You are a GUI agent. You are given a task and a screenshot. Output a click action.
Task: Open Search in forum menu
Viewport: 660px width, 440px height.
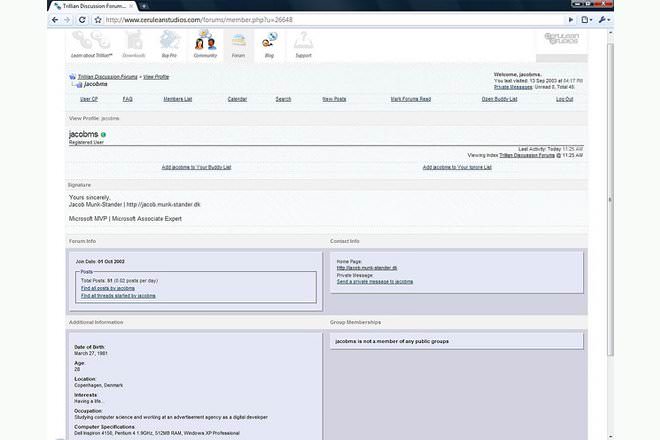(283, 99)
